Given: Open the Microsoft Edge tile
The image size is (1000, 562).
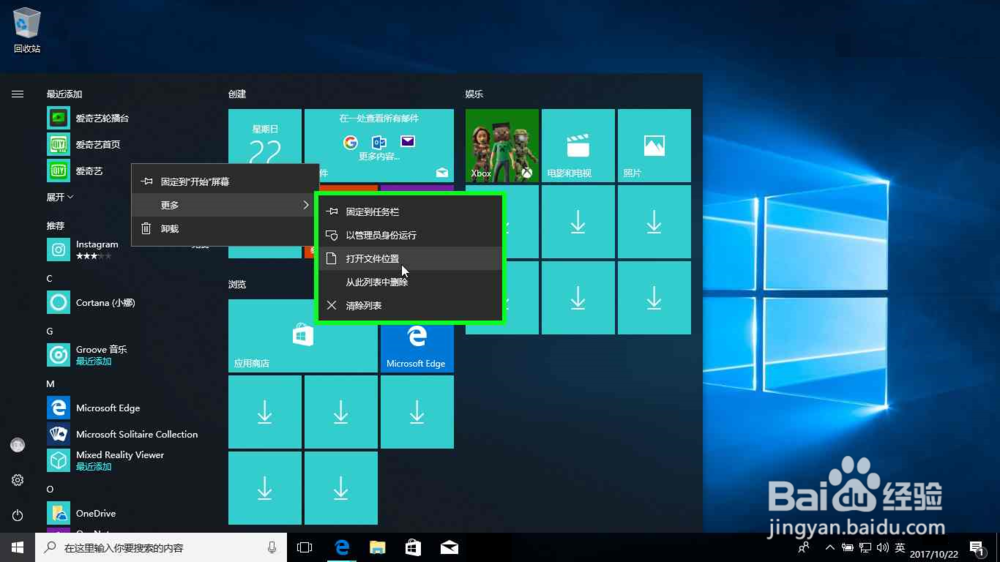Looking at the screenshot, I should (x=417, y=348).
